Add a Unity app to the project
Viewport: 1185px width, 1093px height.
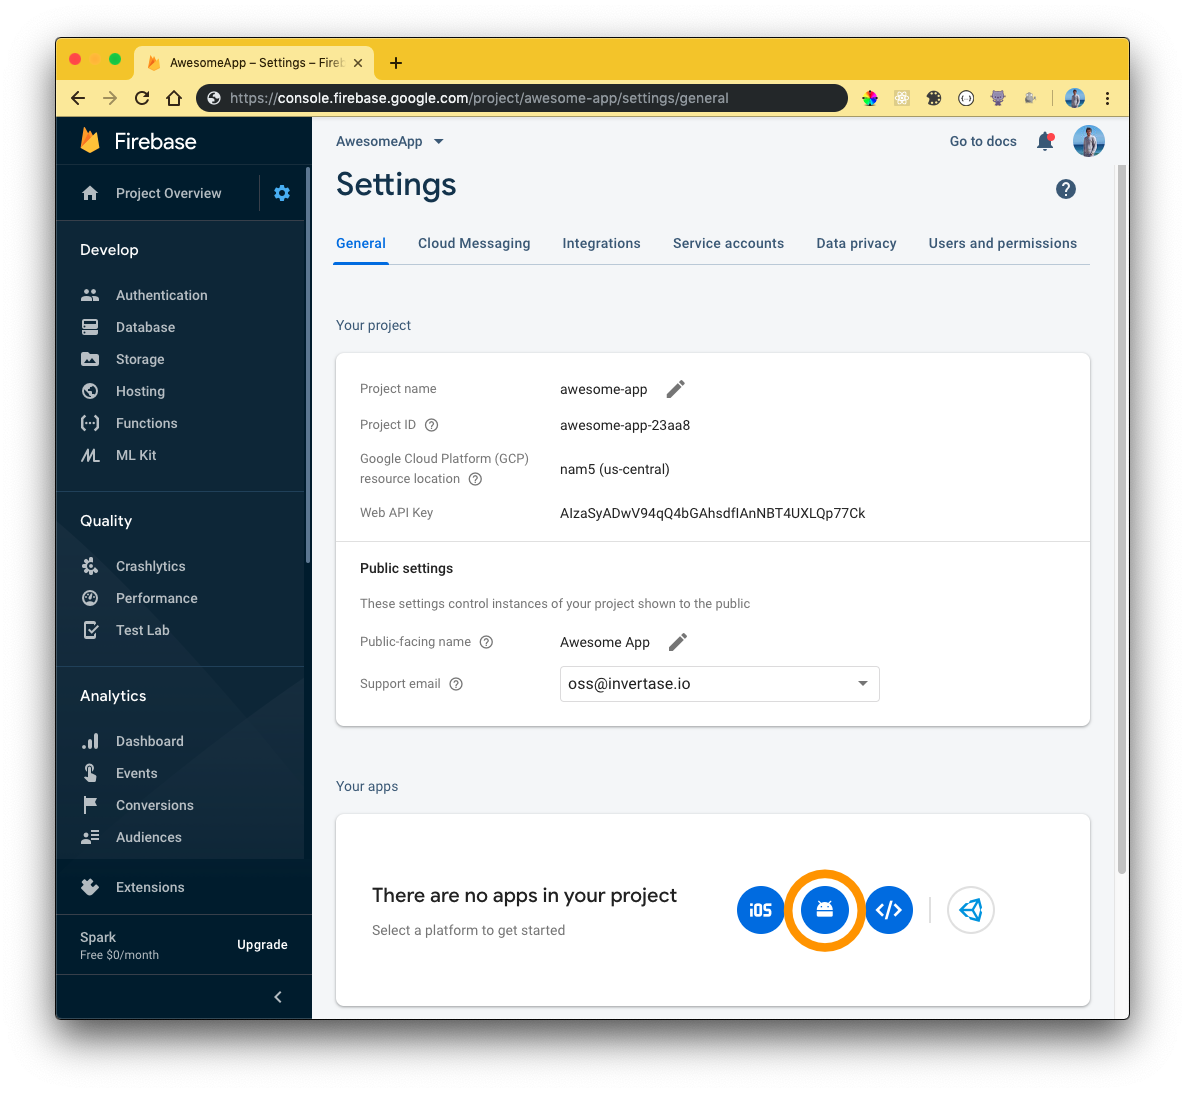point(970,910)
